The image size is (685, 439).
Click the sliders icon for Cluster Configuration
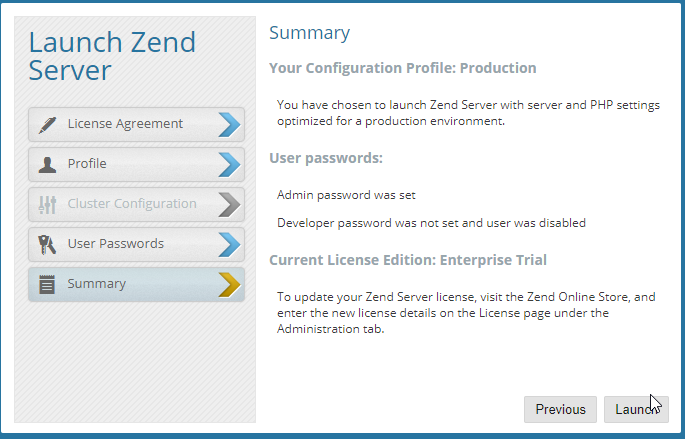[x=46, y=204]
